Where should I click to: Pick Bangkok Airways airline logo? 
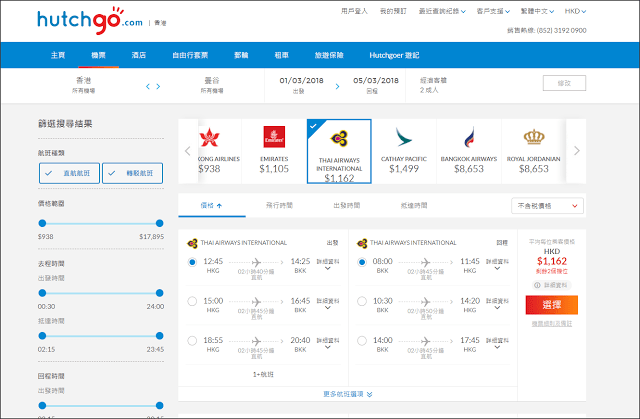coord(469,137)
